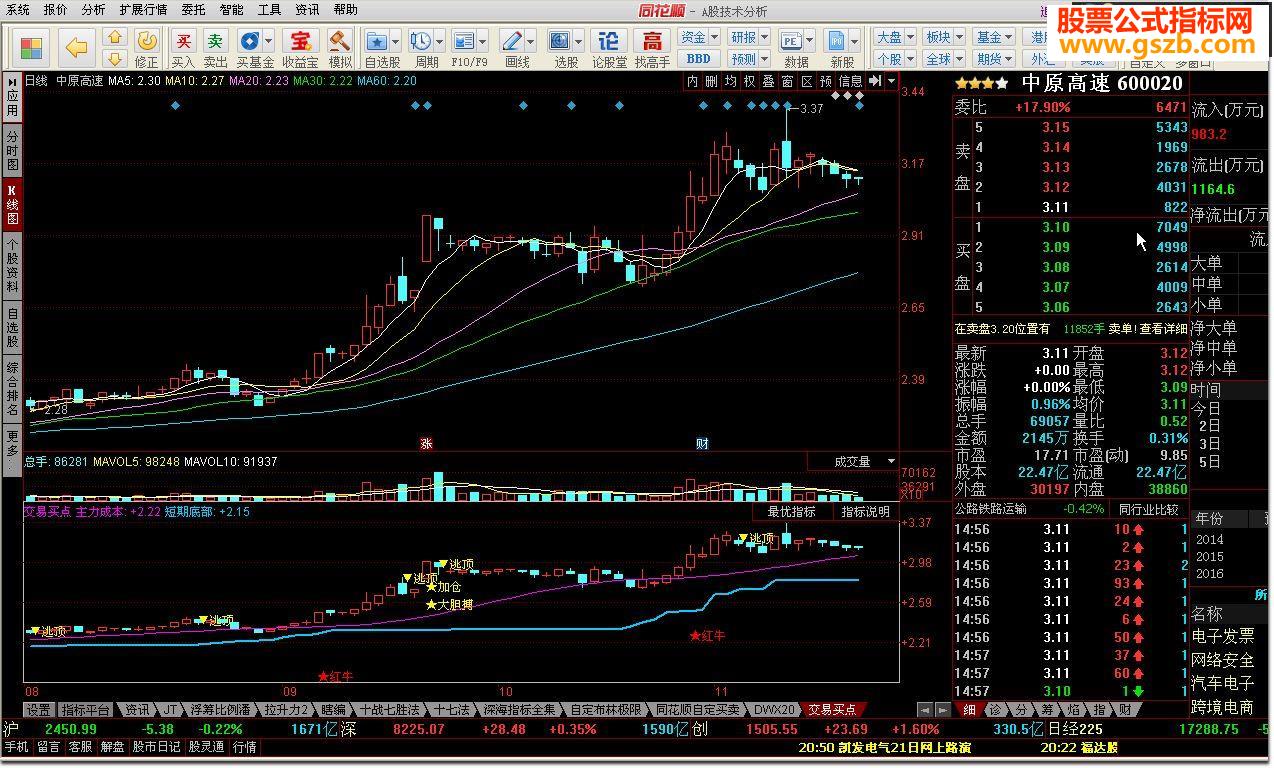Open the 卖出 sell icon
The width and height of the screenshot is (1274, 768).
pos(216,41)
